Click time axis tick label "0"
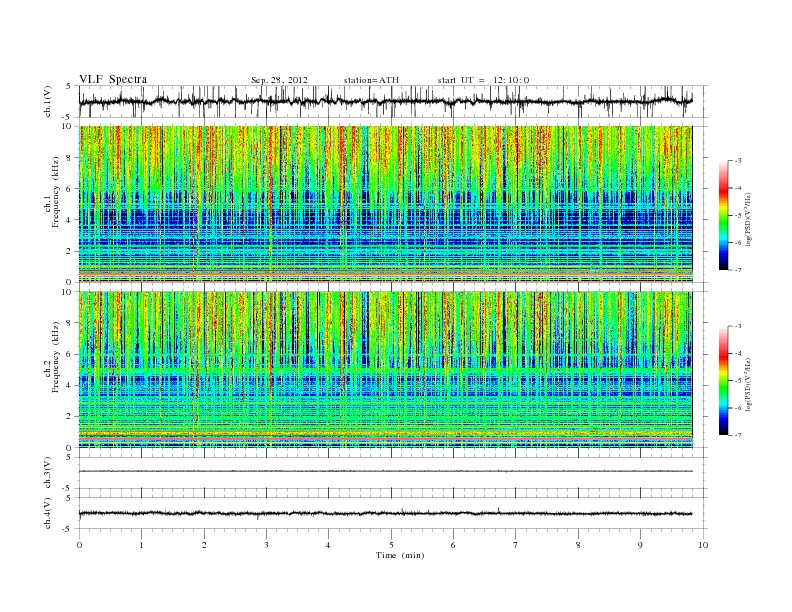Screen dimensions: 792x612 (x=79, y=545)
